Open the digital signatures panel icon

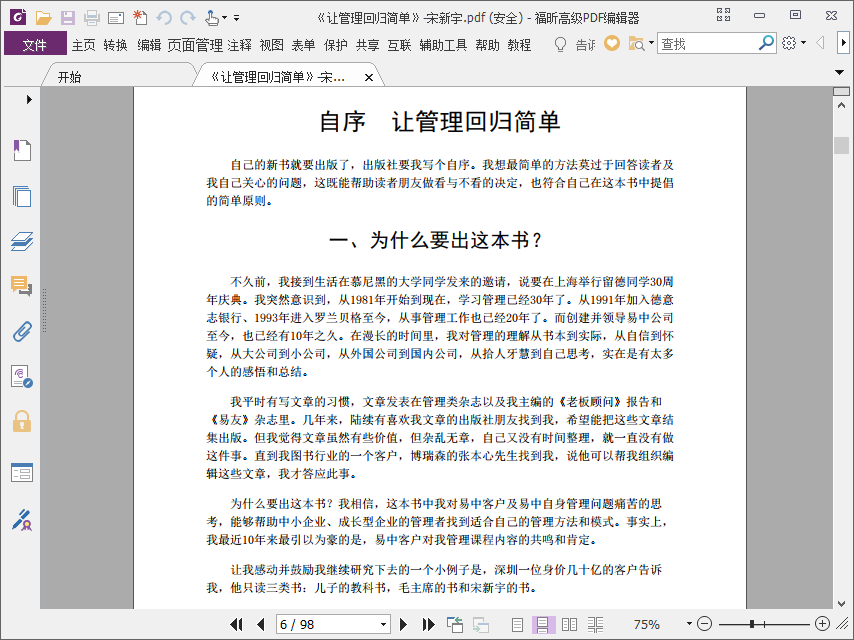pyautogui.click(x=22, y=376)
